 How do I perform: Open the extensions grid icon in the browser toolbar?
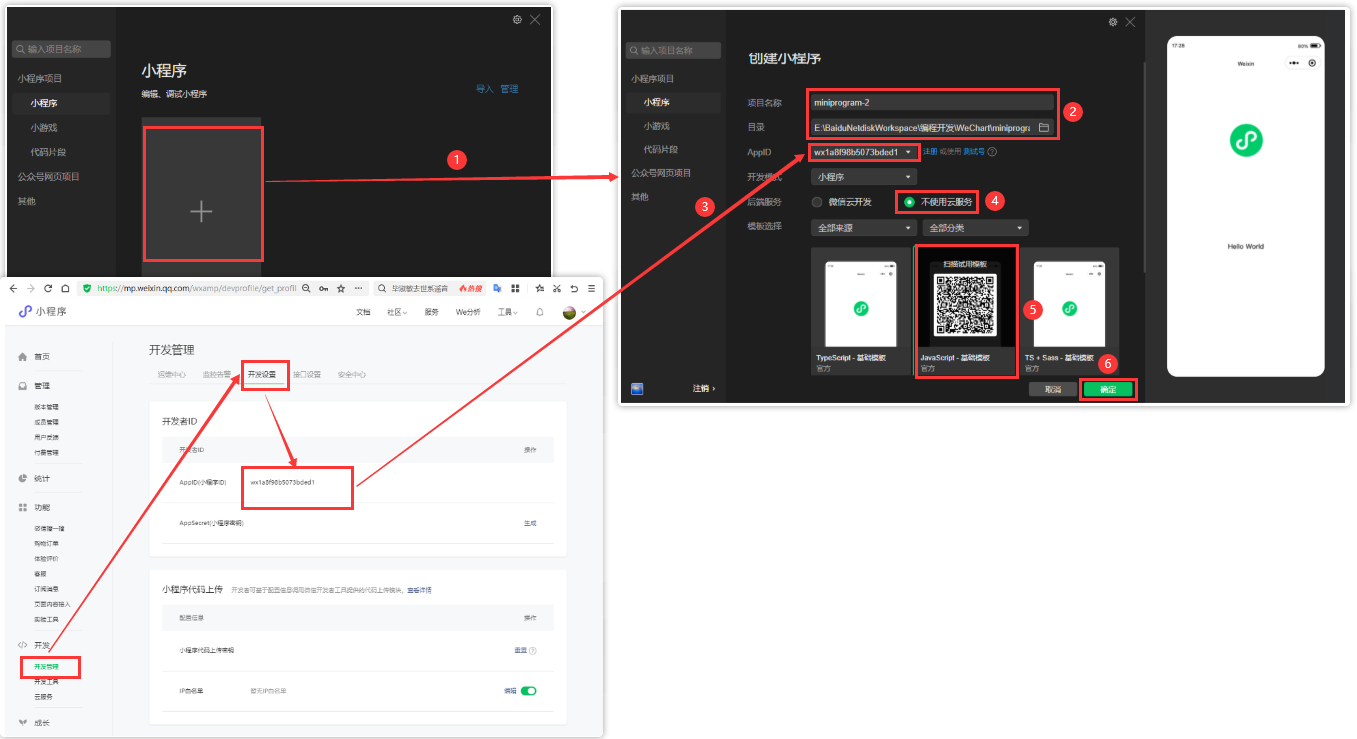(515, 288)
